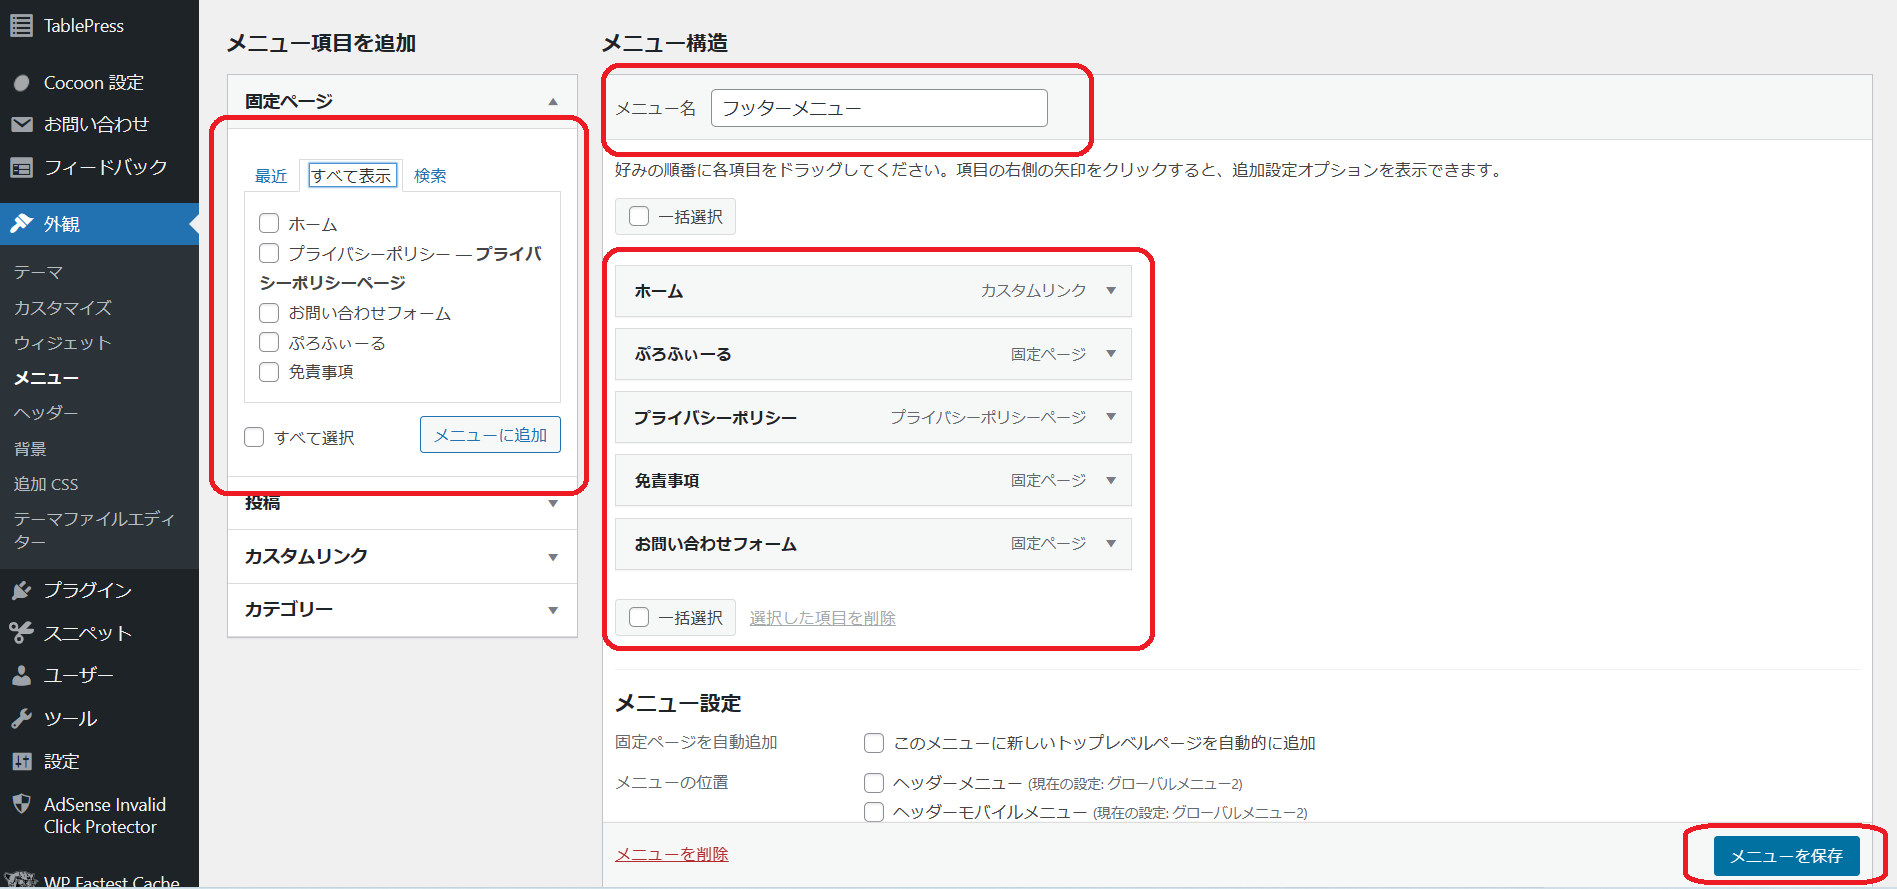Switch to the 検索 tab
The width and height of the screenshot is (1897, 889).
coord(430,176)
